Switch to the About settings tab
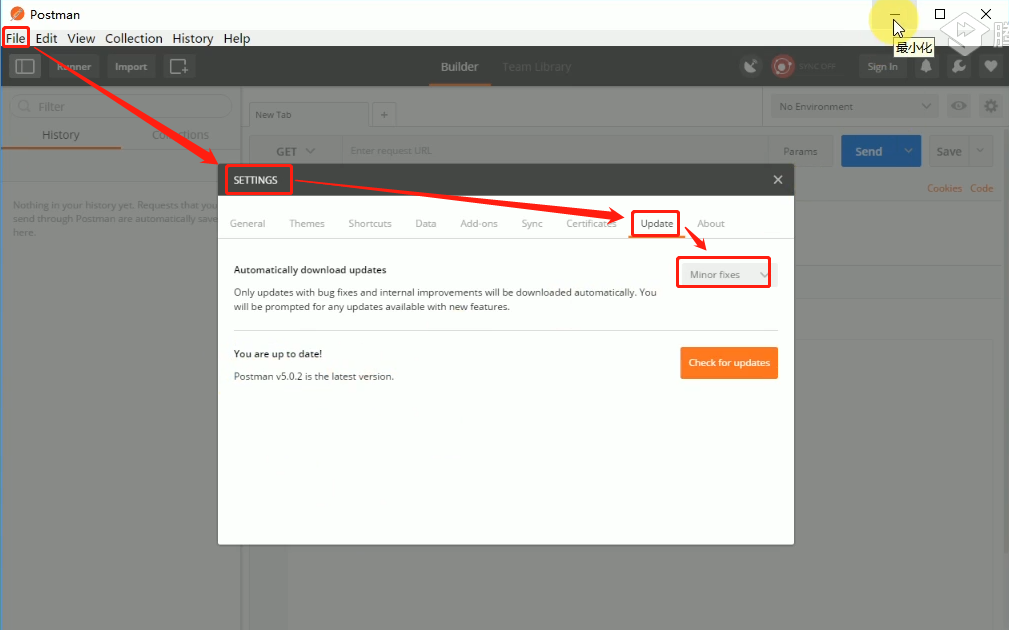 tap(711, 223)
